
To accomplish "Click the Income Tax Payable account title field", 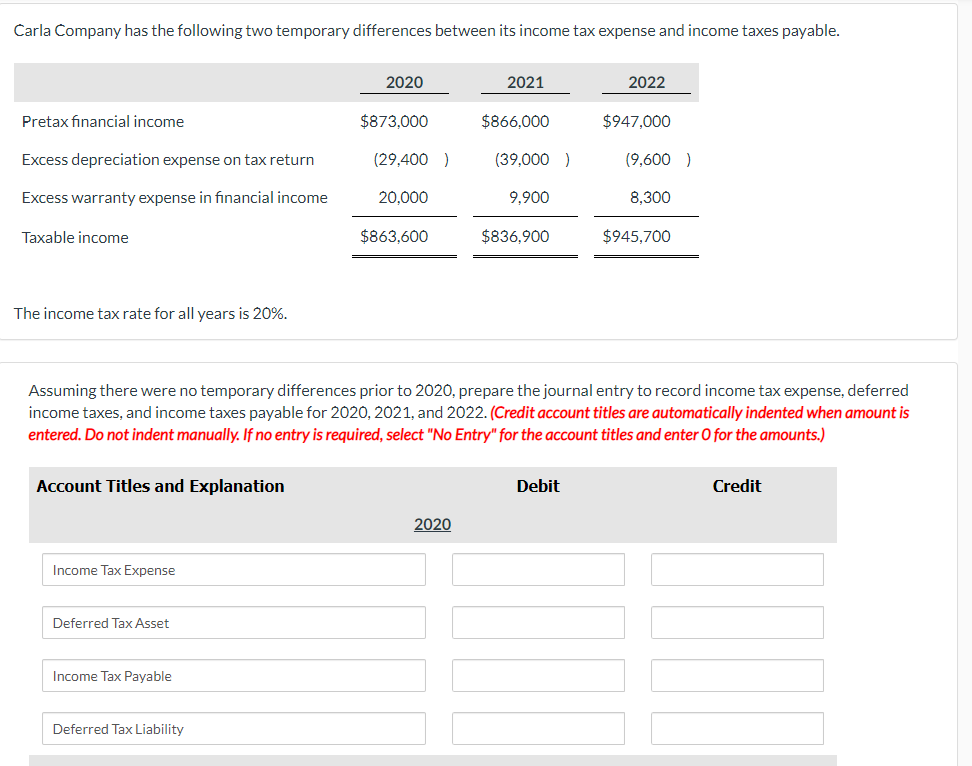I will [x=233, y=675].
